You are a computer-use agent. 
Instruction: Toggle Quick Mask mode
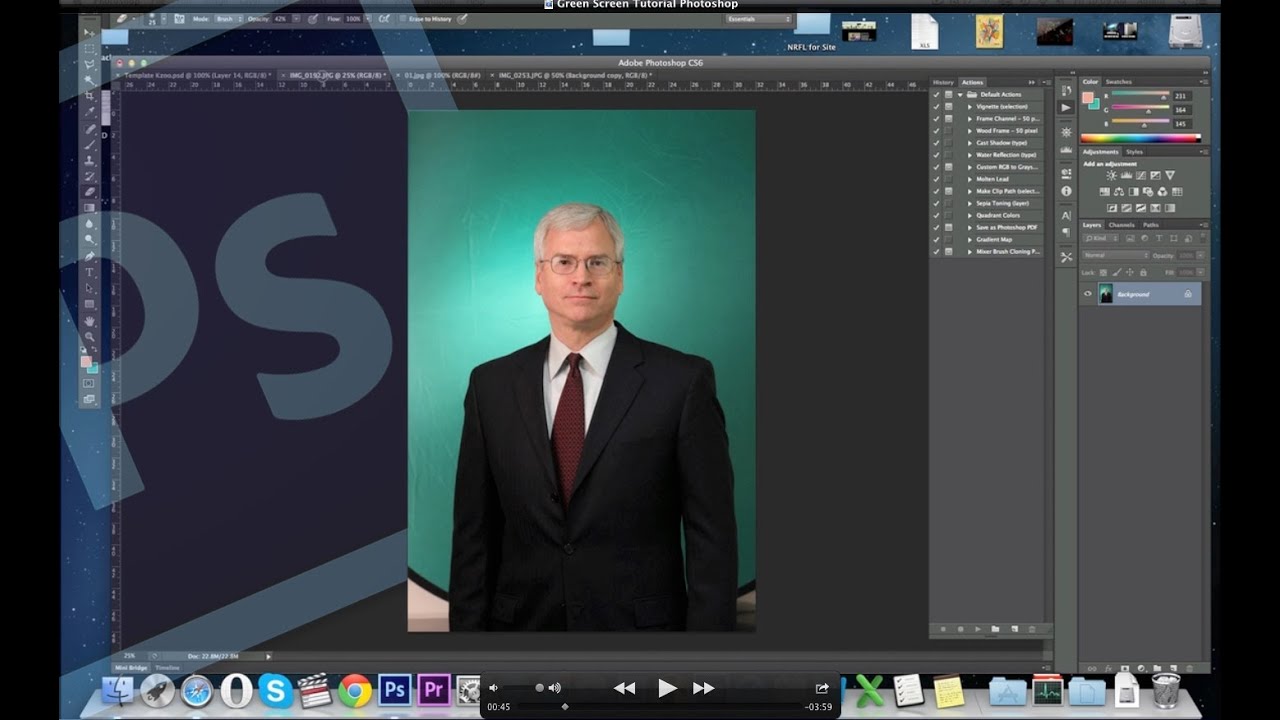coord(89,383)
